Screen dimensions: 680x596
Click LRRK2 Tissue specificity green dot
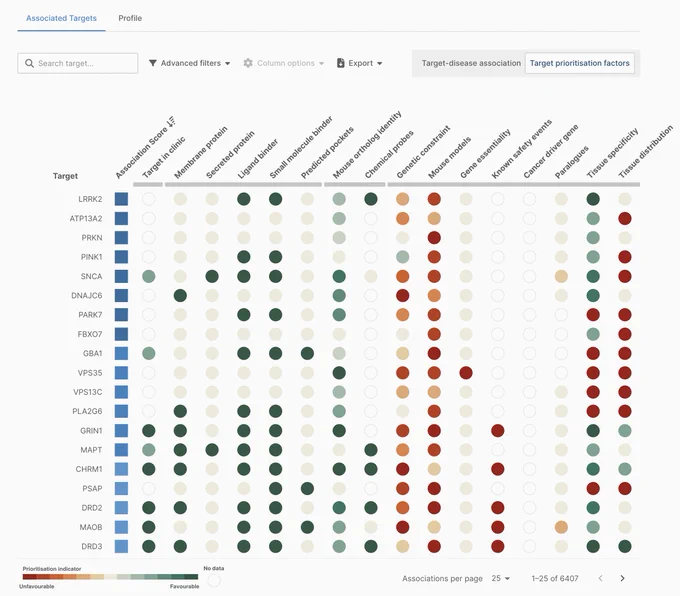click(593, 199)
